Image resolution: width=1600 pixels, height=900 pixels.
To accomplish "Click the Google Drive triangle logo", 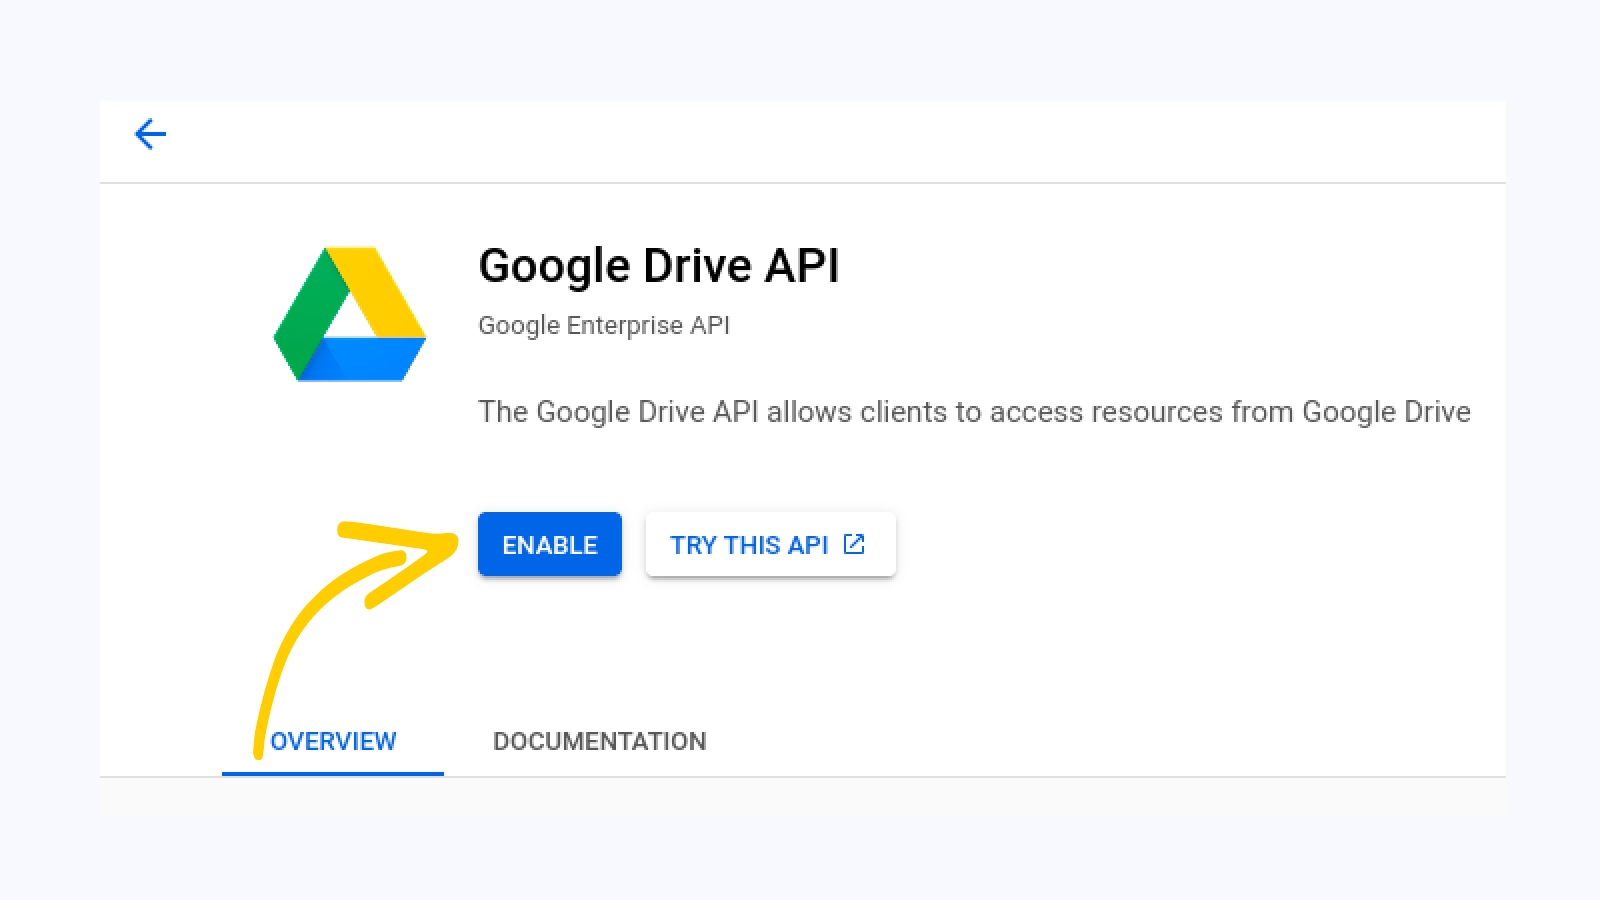I will pyautogui.click(x=350, y=314).
